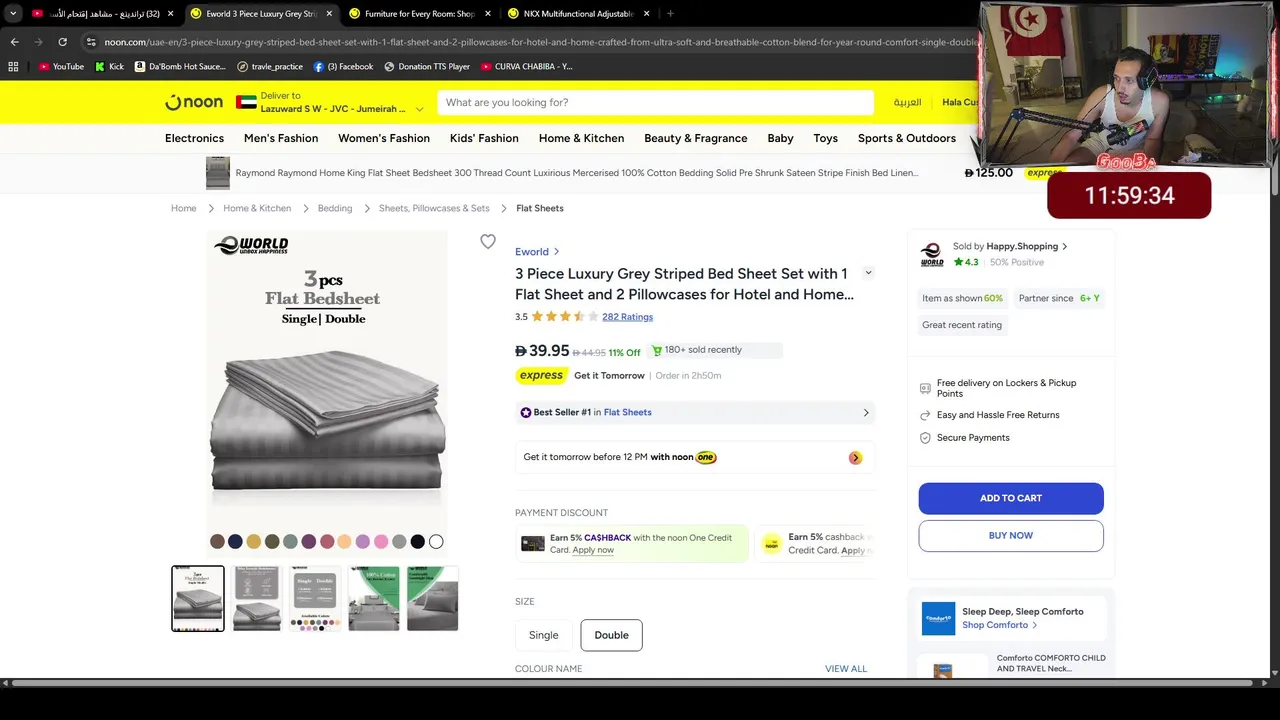This screenshot has height=720, width=1280.
Task: Open tab search dropdown arrow in browser
Action: [x=13, y=14]
